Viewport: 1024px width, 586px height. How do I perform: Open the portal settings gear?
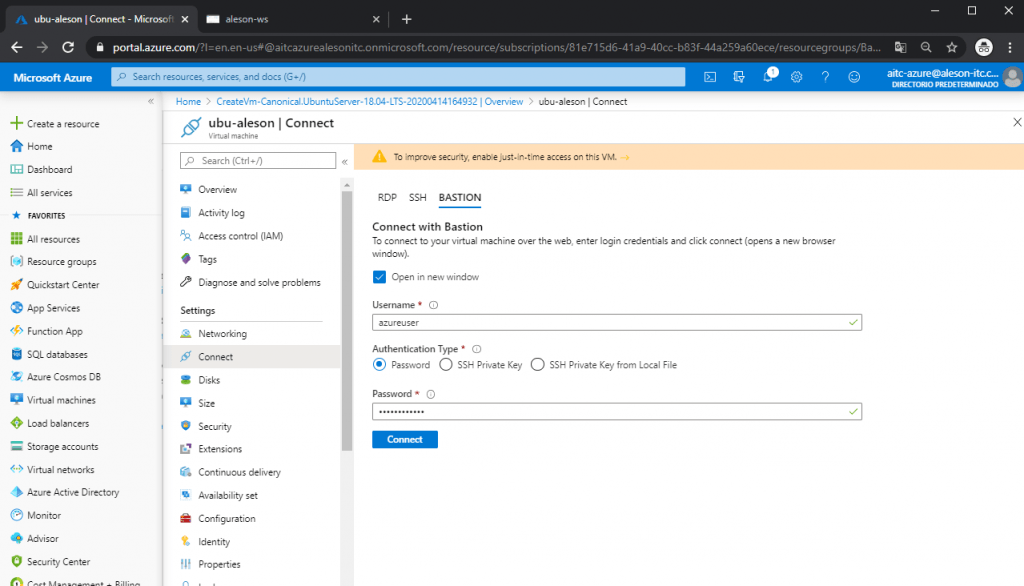pyautogui.click(x=796, y=77)
